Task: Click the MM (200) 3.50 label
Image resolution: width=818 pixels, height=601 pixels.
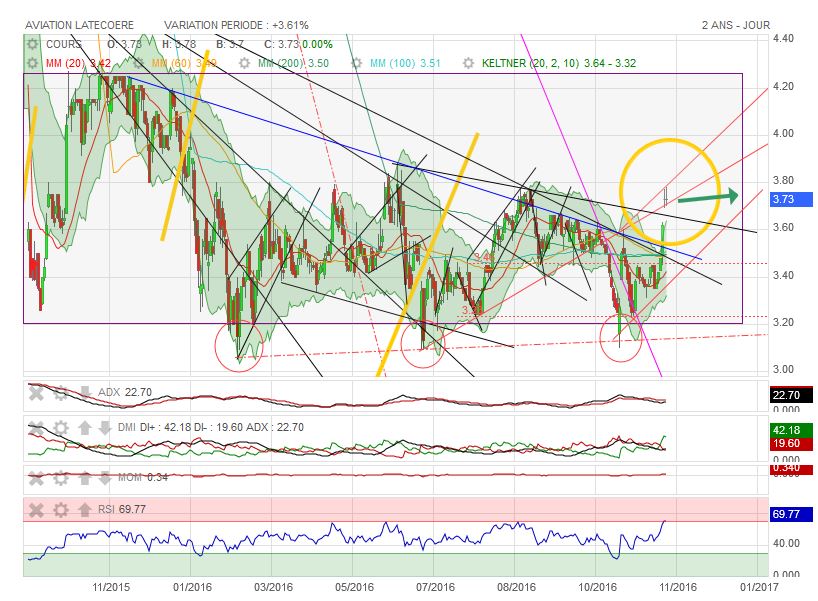Action: [x=293, y=64]
